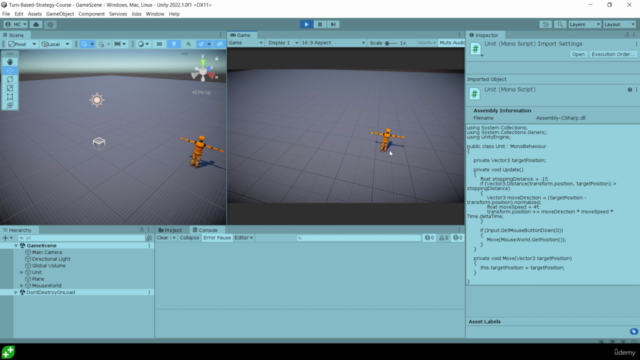Select the combined Transform tool
This screenshot has width=640, height=360.
[10, 105]
